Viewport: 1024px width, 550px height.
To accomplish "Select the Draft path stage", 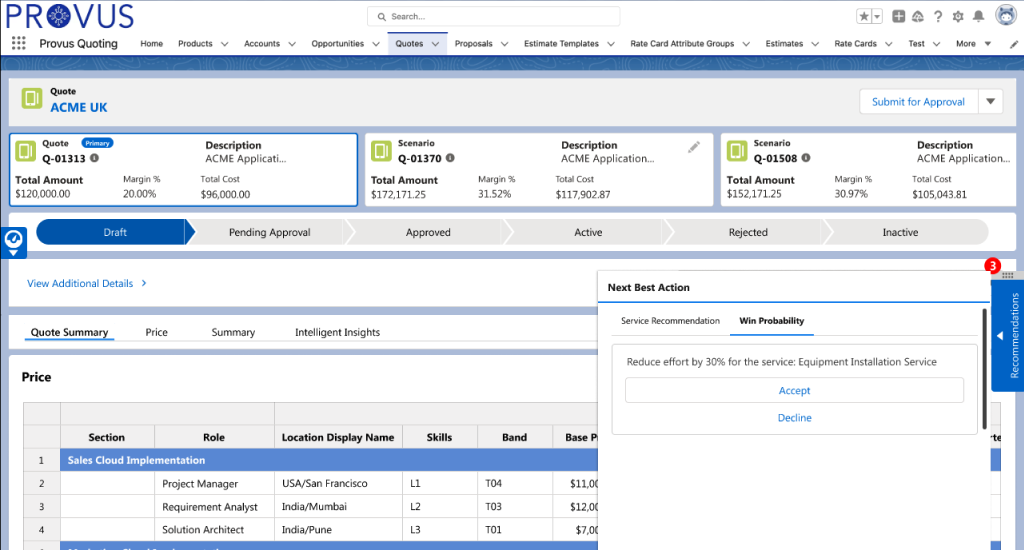I will pos(115,232).
